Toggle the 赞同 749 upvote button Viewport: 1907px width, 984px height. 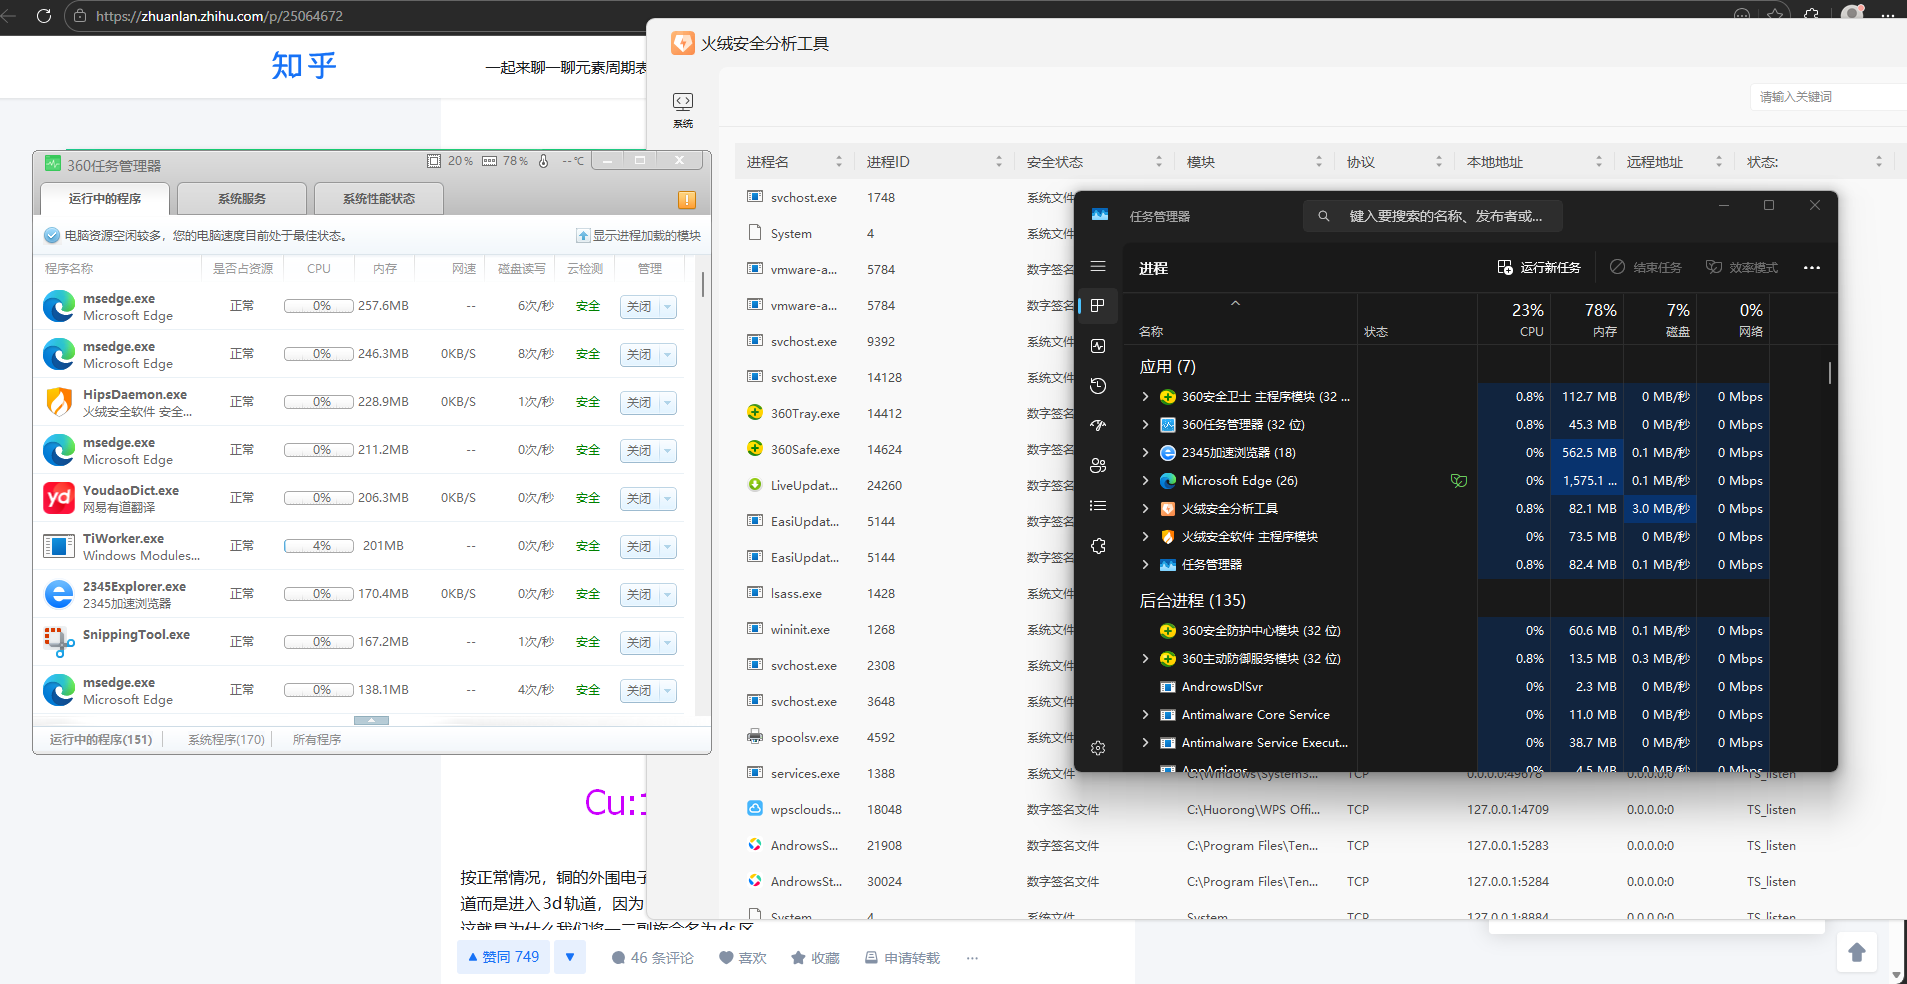click(x=503, y=957)
